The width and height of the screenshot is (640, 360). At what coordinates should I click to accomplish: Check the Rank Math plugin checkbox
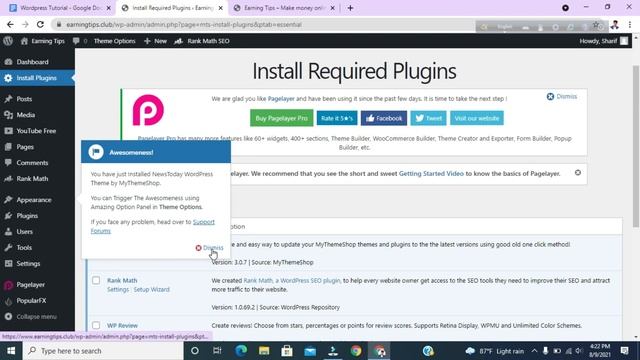click(x=96, y=280)
